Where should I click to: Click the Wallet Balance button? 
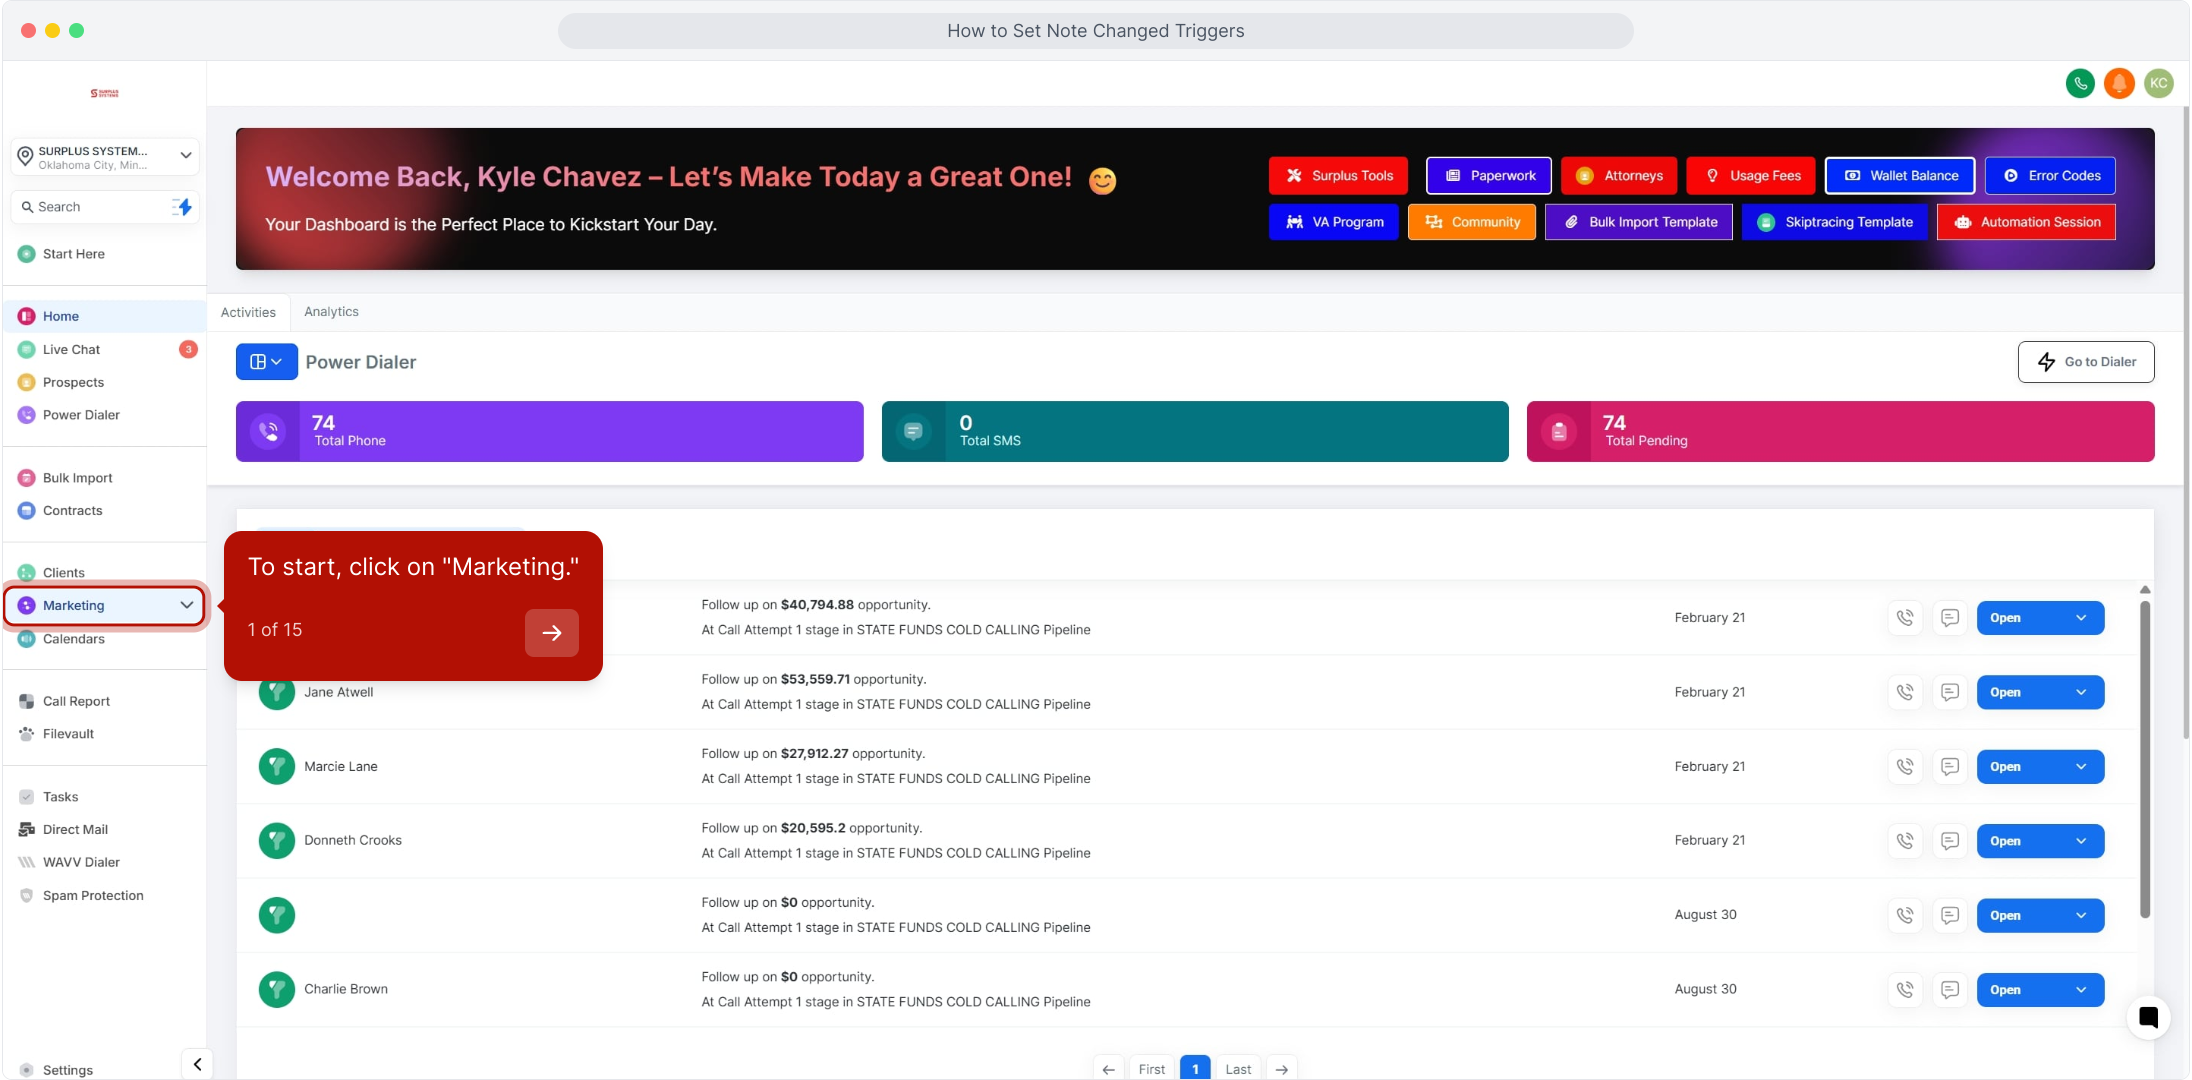tap(1899, 176)
